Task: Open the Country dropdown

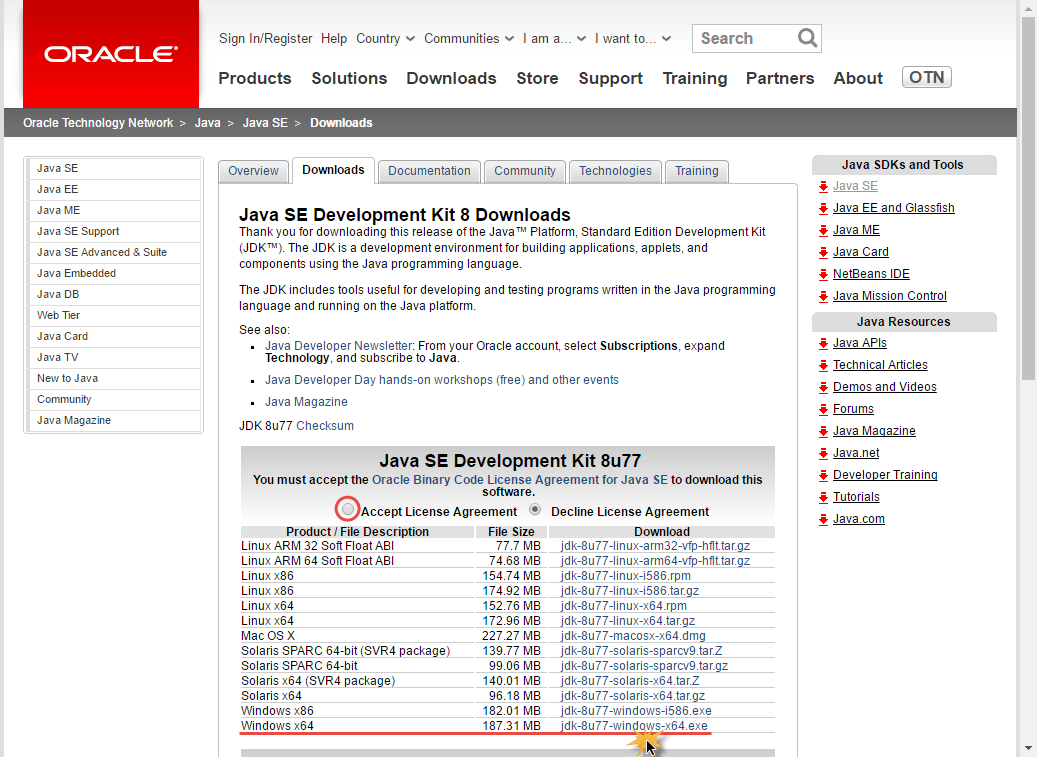Action: (385, 38)
